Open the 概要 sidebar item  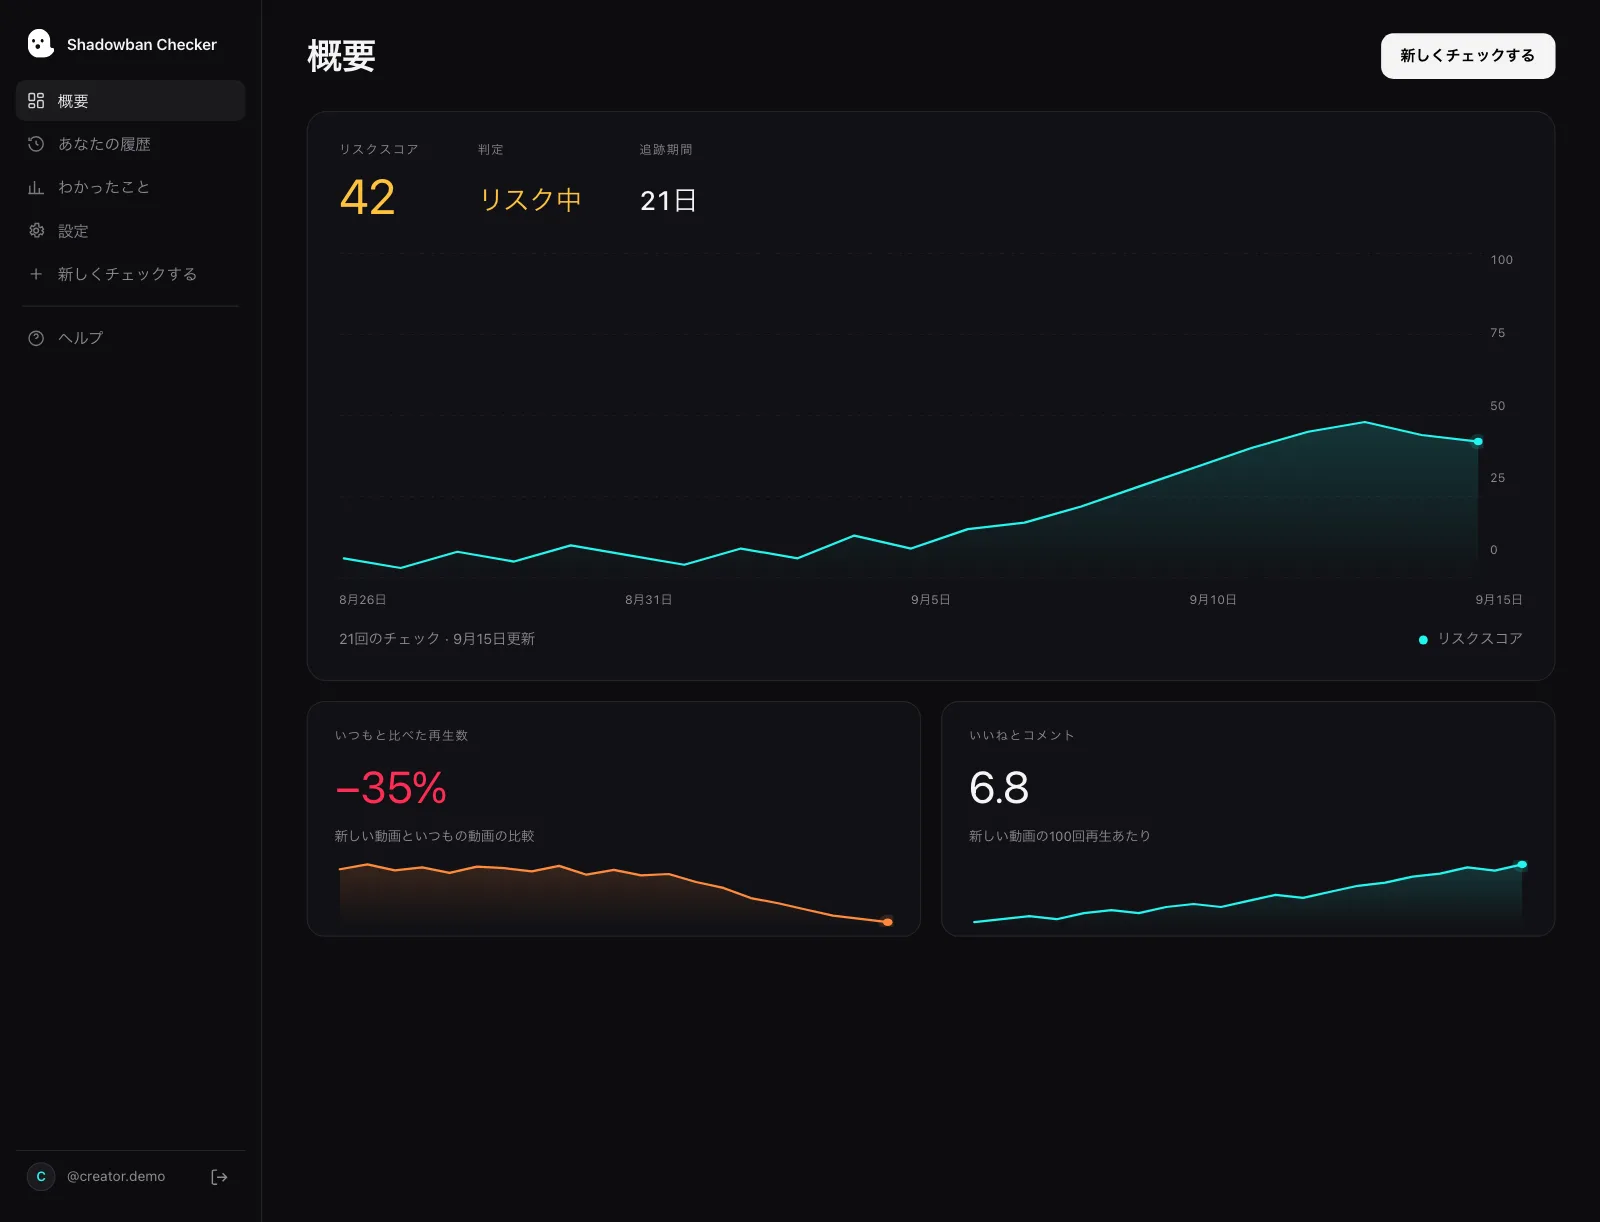click(x=130, y=101)
